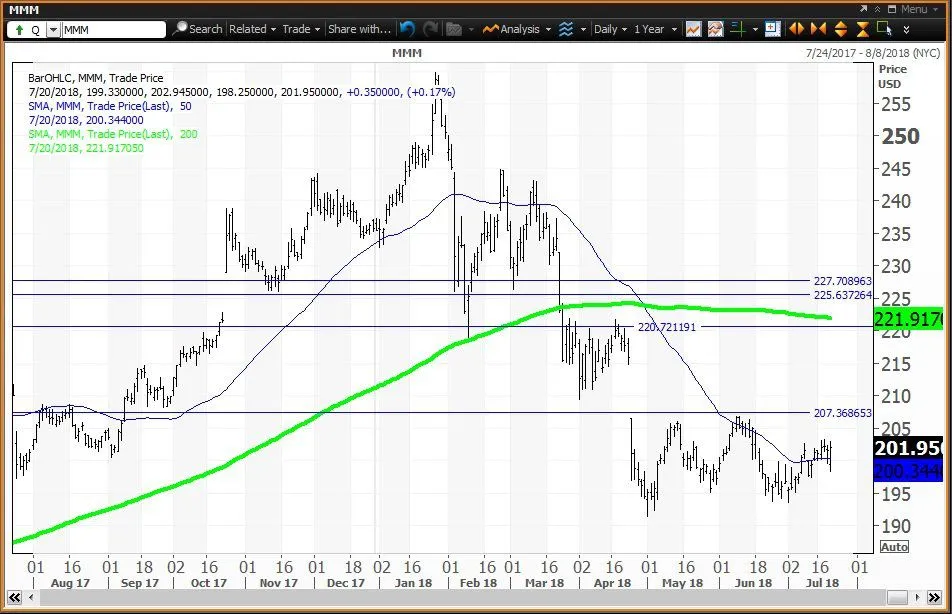The image size is (952, 614).
Task: Click the horizontal scrollbar thumb
Action: (897, 598)
